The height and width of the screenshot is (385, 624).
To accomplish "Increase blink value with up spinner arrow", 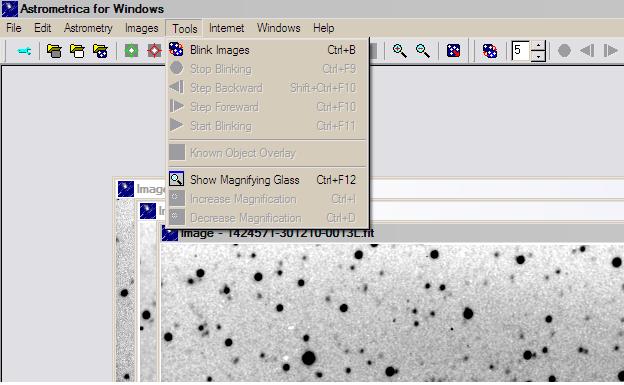I will (x=538, y=46).
